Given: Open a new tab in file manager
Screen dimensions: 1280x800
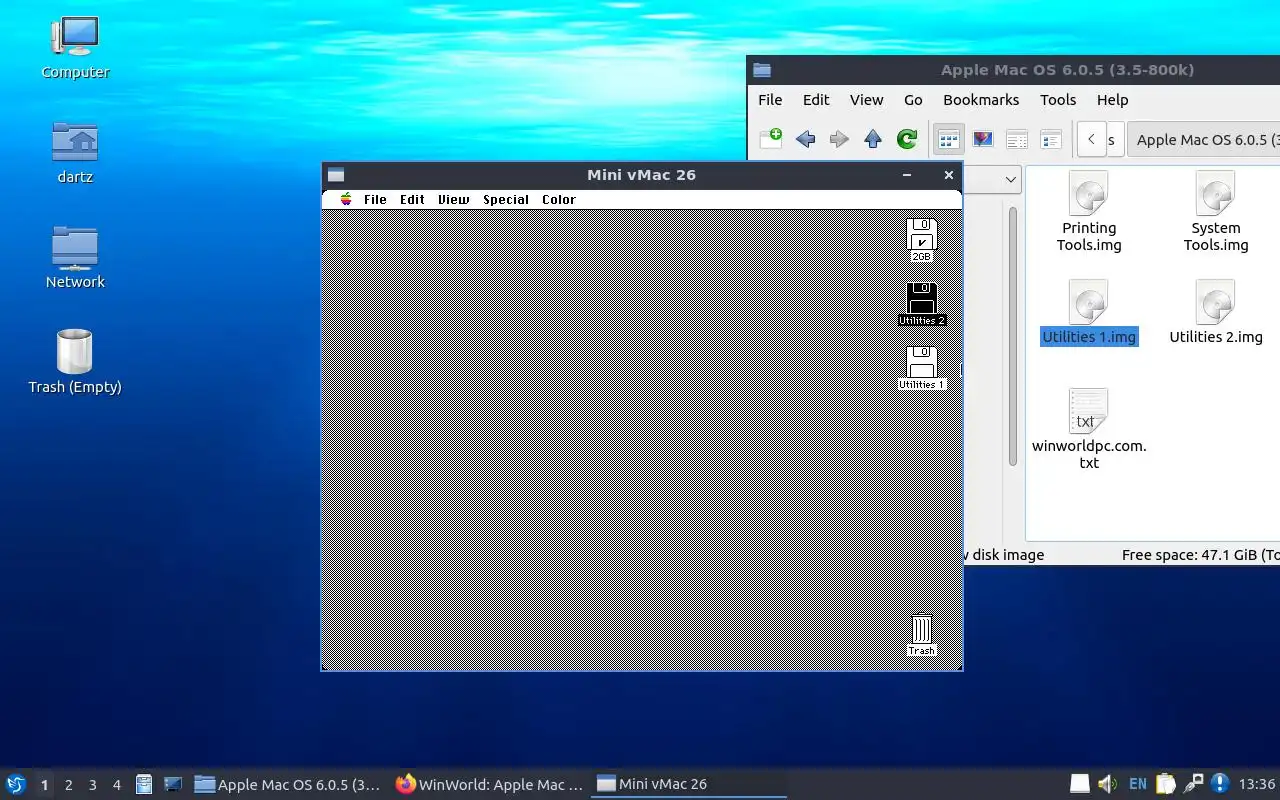Looking at the screenshot, I should point(770,139).
